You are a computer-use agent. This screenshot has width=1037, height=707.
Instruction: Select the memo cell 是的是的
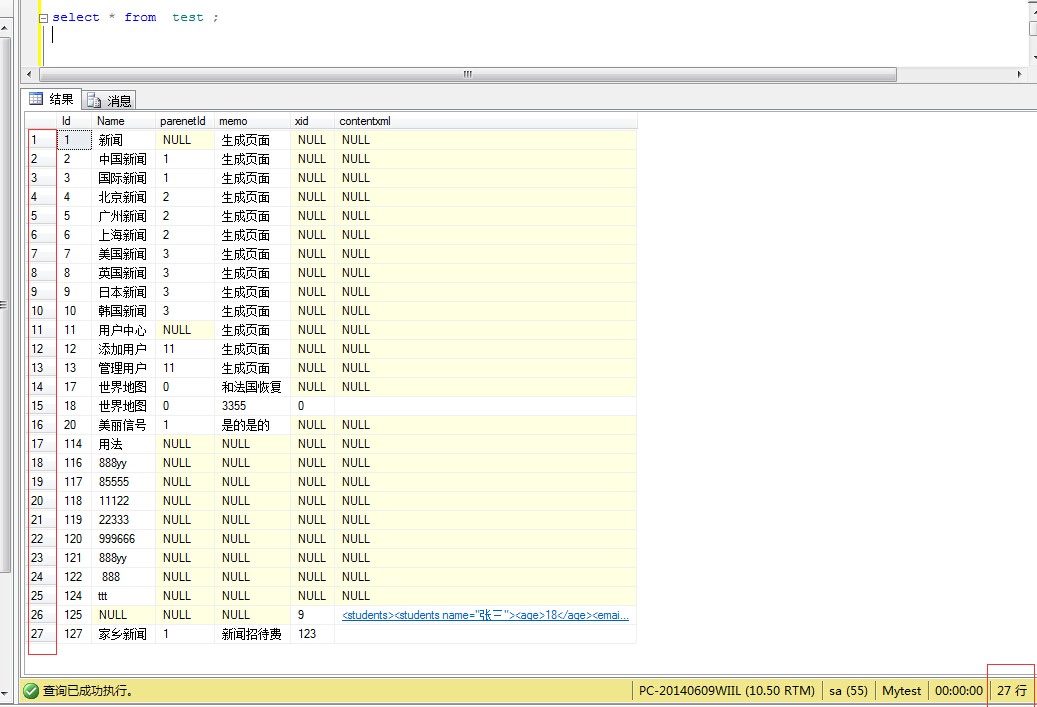(252, 425)
